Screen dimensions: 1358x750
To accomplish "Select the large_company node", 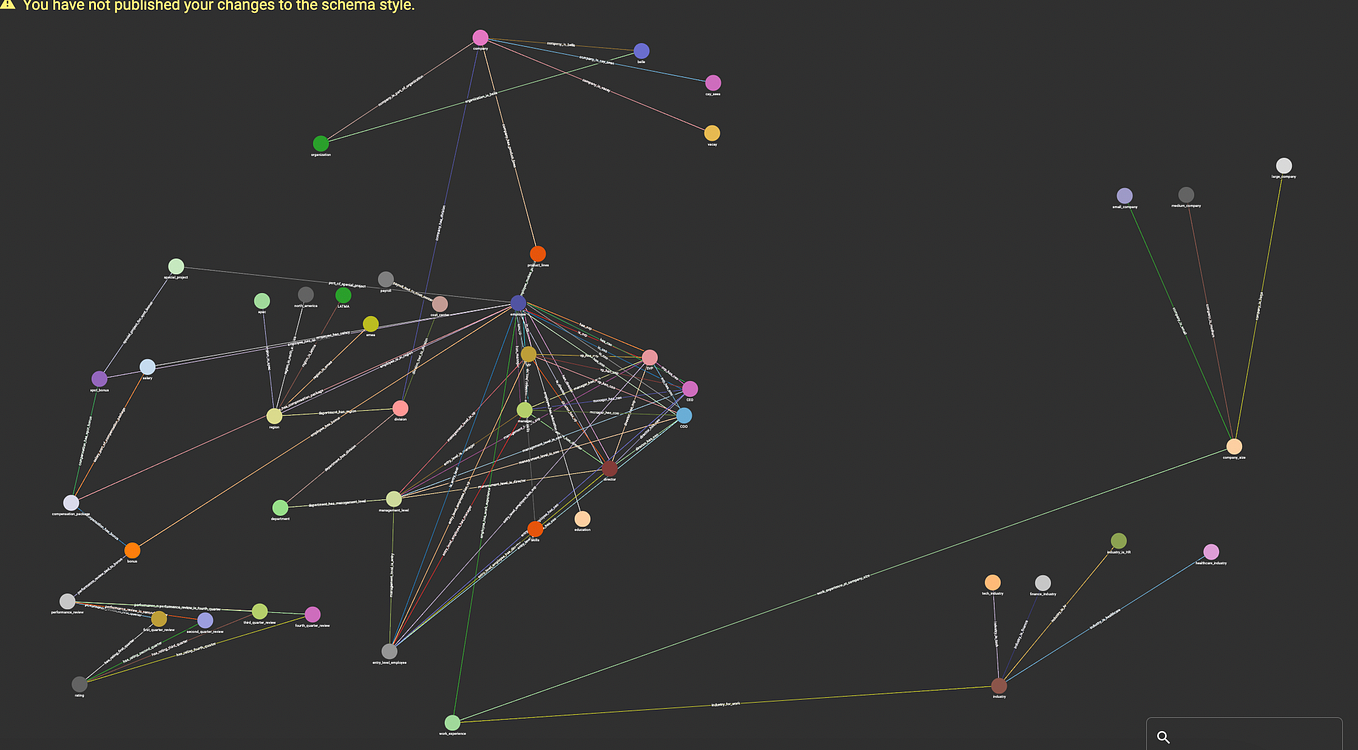I will coord(1284,164).
